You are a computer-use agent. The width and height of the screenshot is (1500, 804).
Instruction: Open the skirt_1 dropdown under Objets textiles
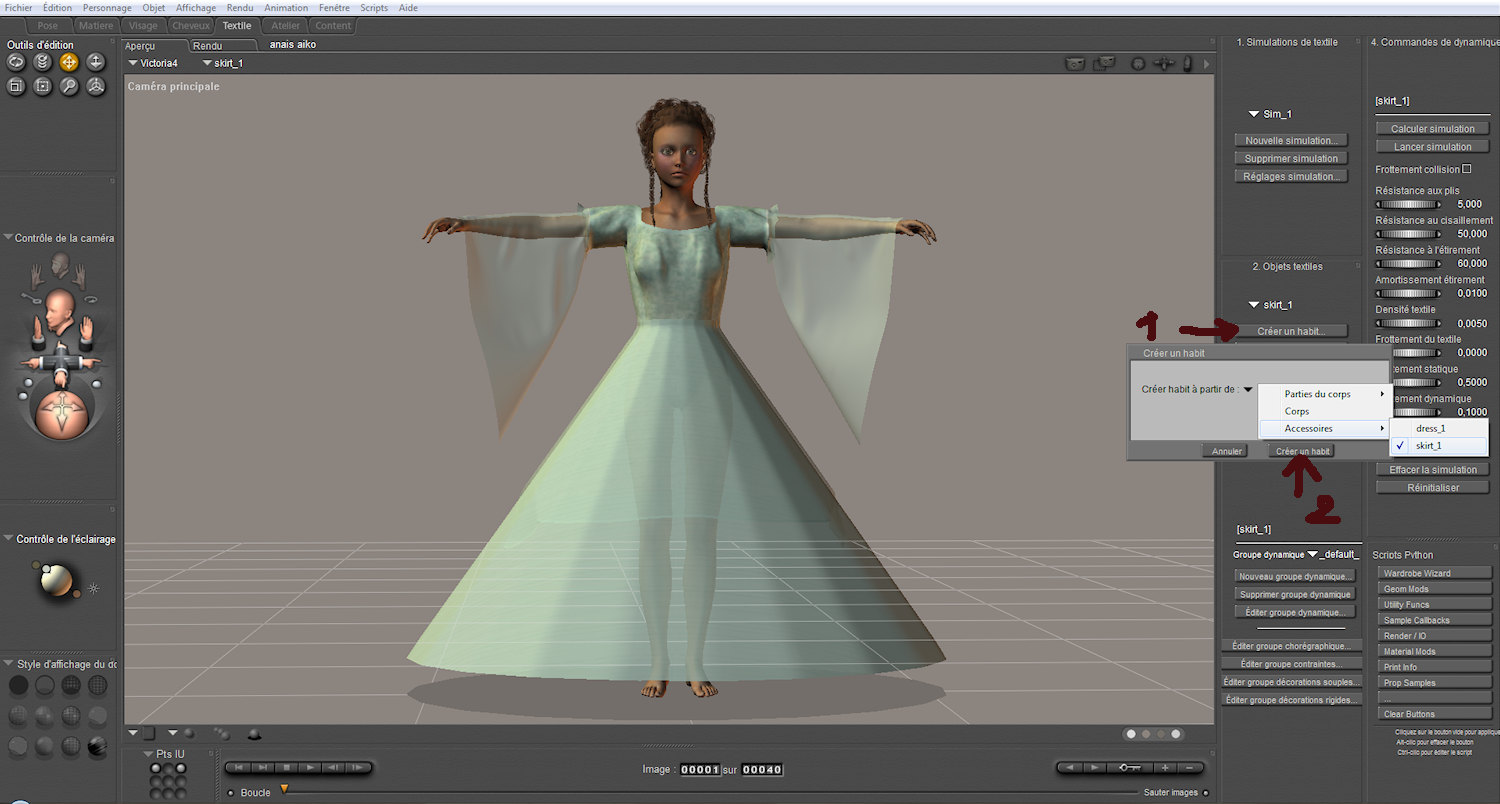(x=1270, y=304)
